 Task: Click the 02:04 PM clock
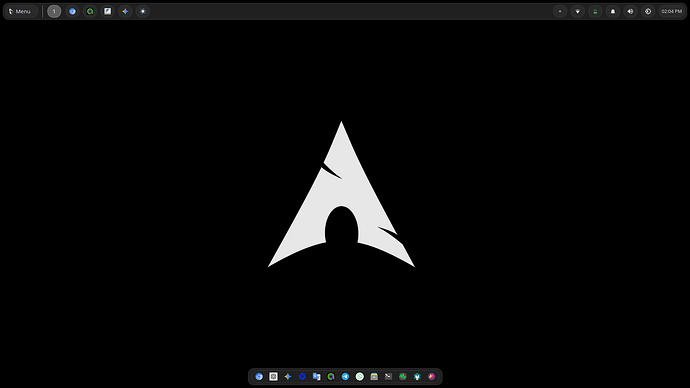click(x=672, y=11)
